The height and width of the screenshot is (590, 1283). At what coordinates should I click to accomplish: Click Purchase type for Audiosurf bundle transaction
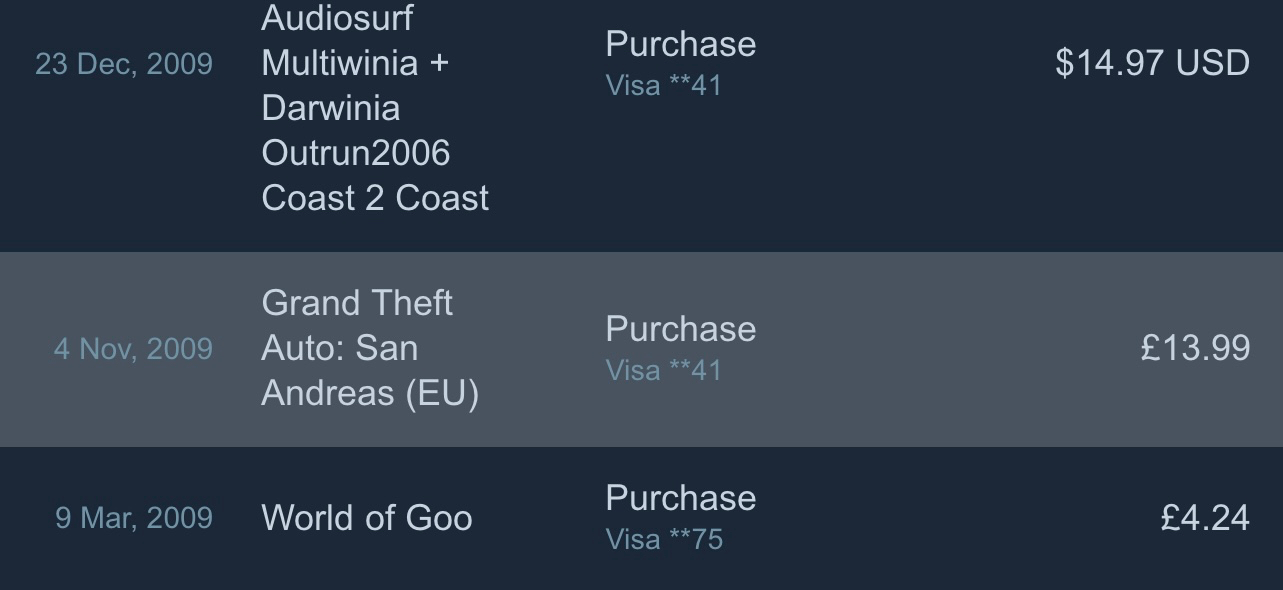coord(680,44)
